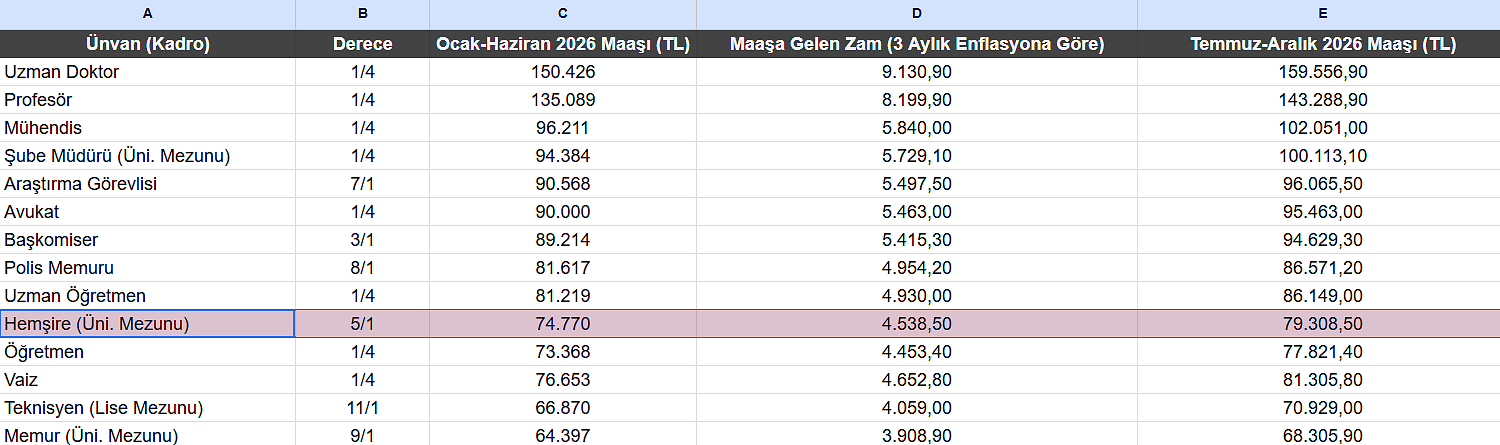Screen dimensions: 1500x445
Task: Click Teknisyen degree cell 11/1
Action: tap(362, 408)
